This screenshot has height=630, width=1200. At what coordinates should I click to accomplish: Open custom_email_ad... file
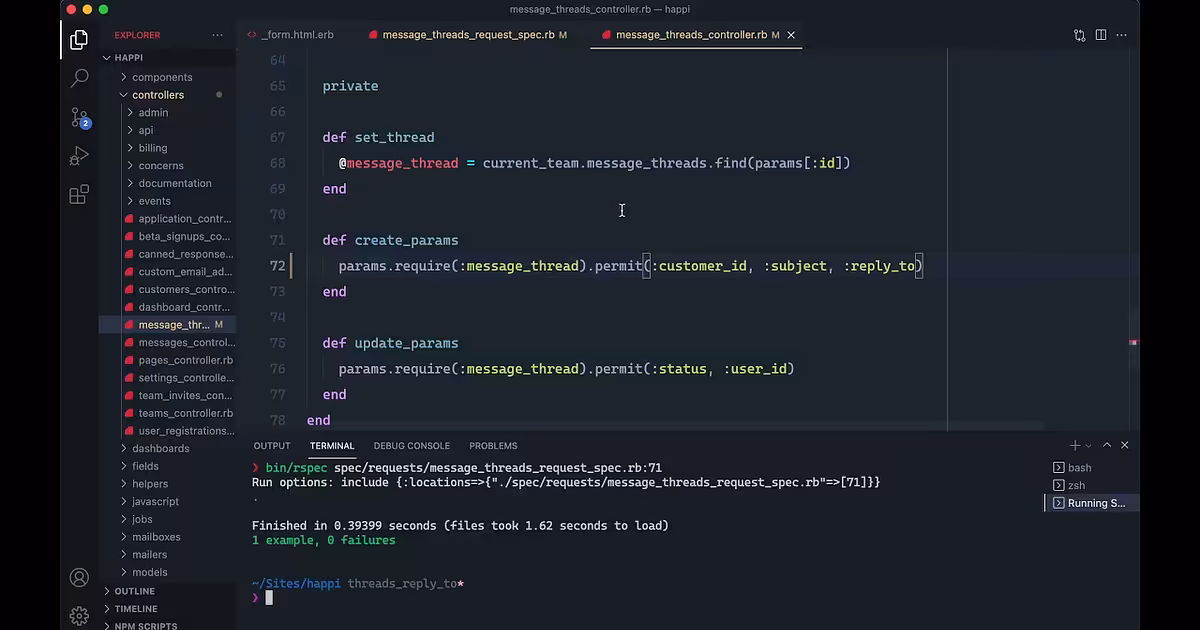tap(185, 272)
